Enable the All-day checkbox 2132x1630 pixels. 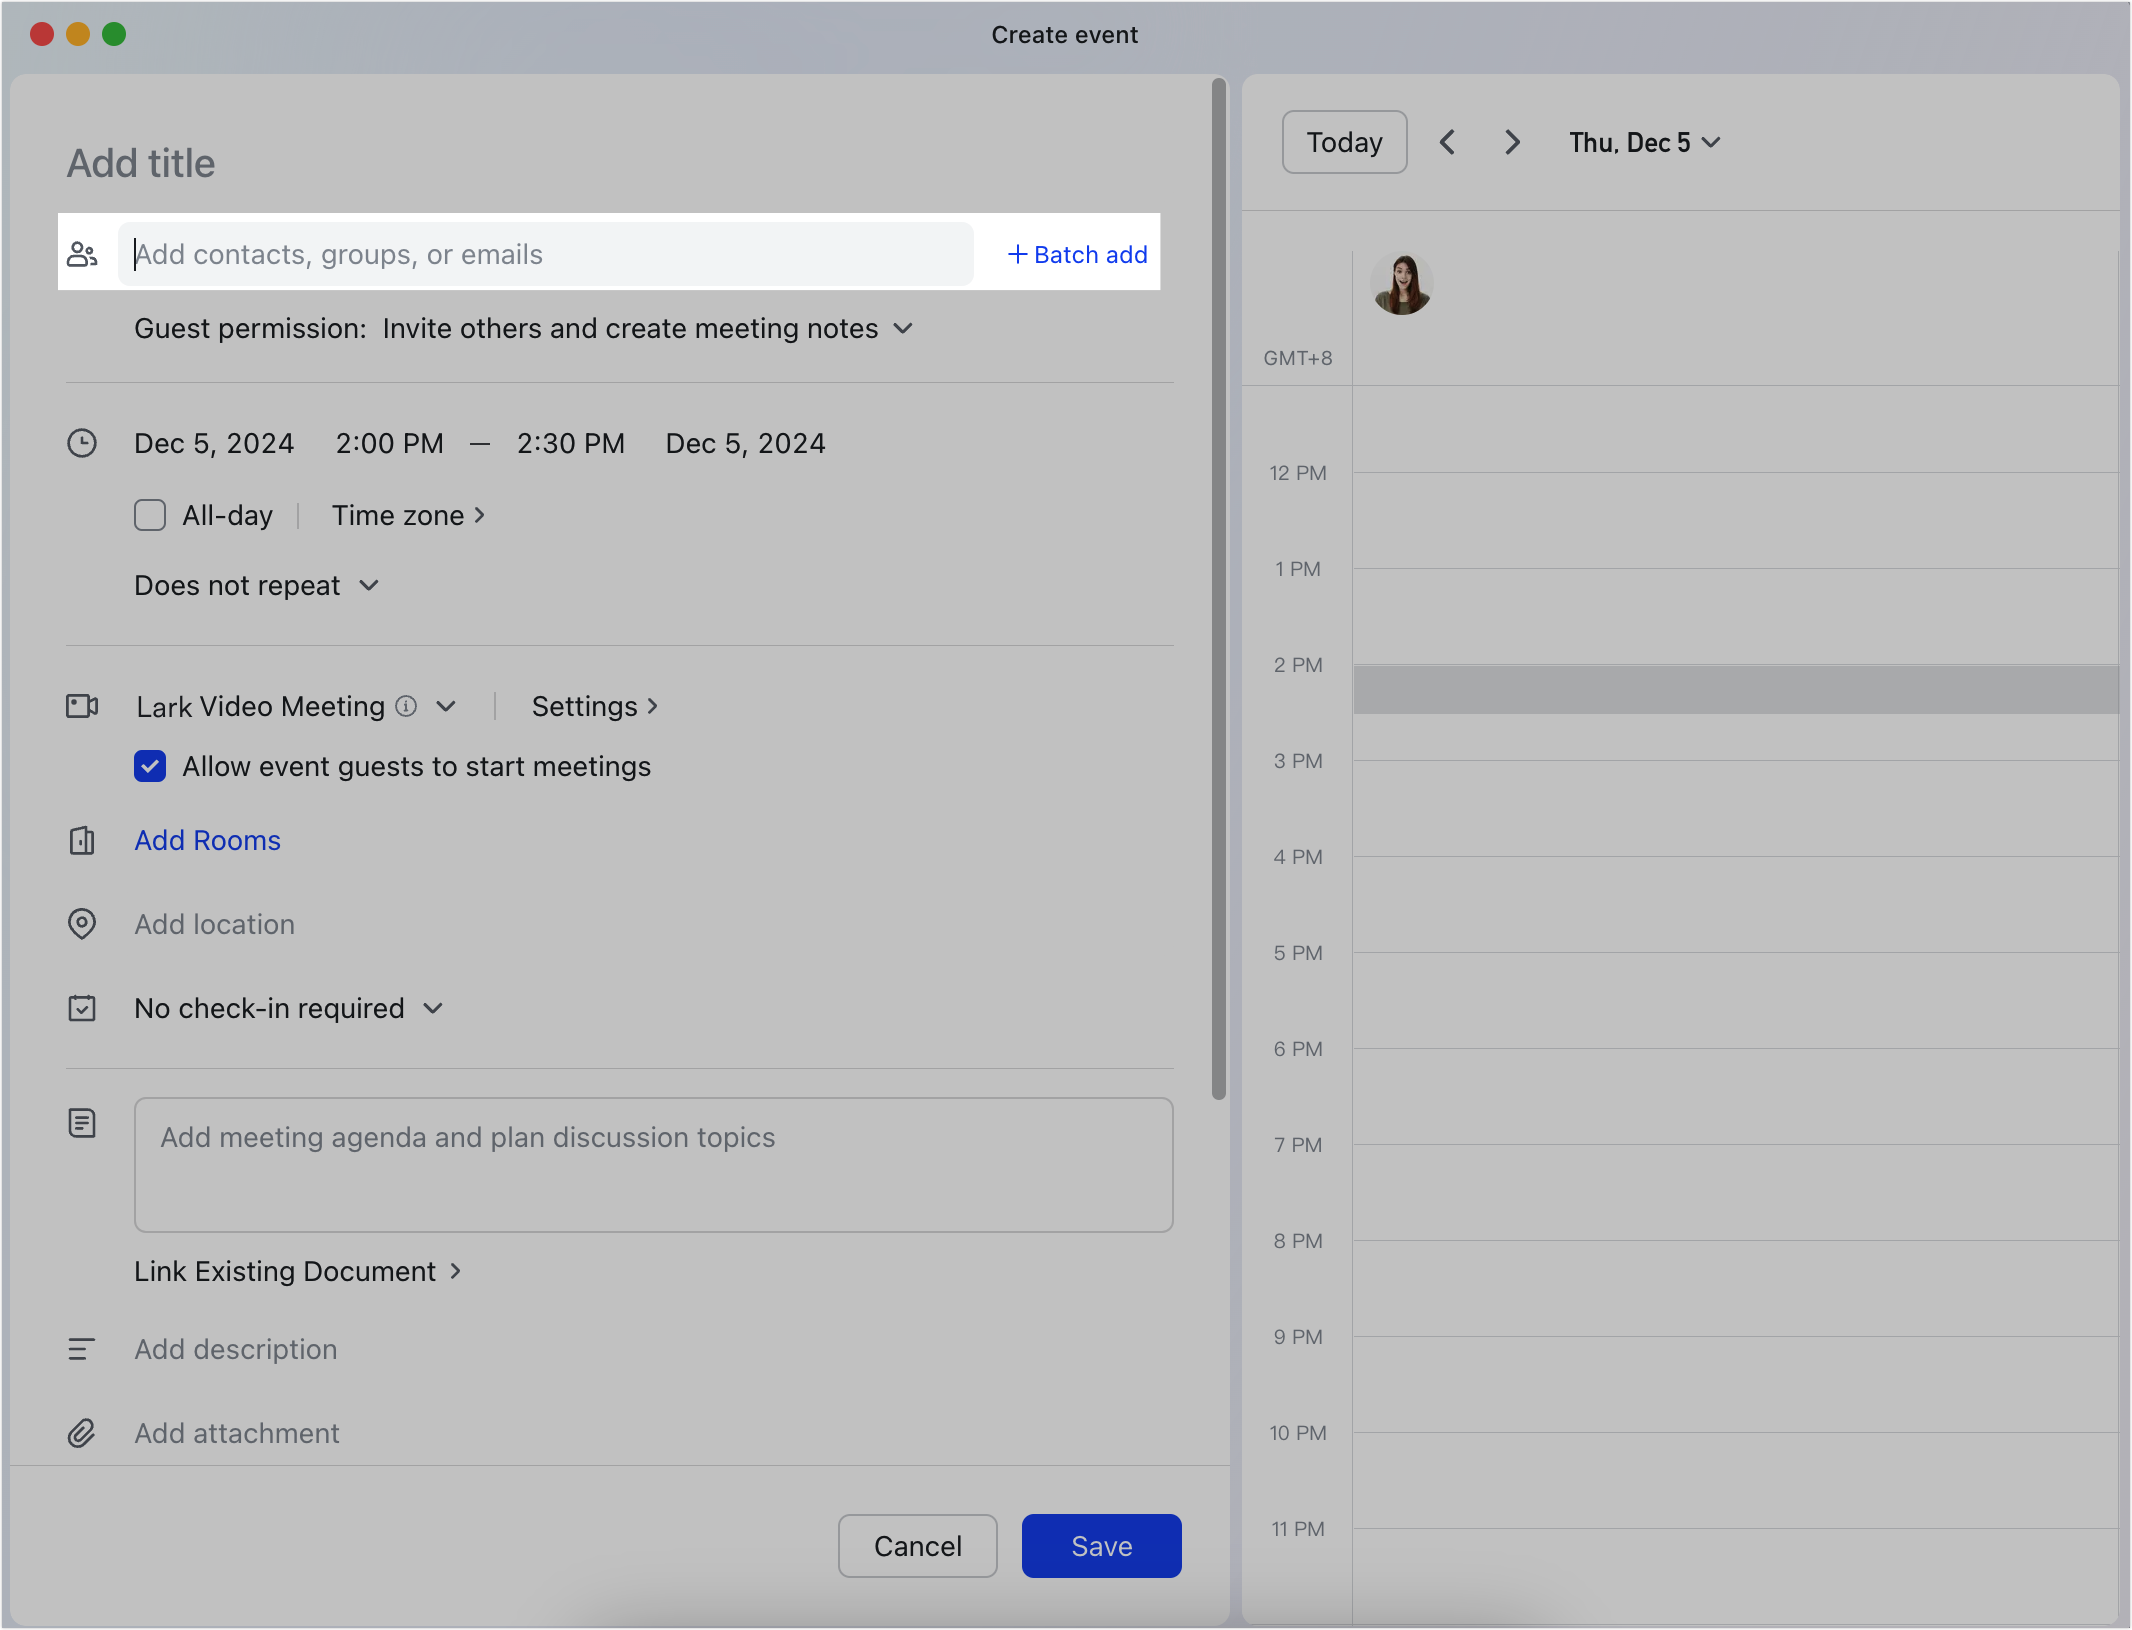[x=150, y=514]
